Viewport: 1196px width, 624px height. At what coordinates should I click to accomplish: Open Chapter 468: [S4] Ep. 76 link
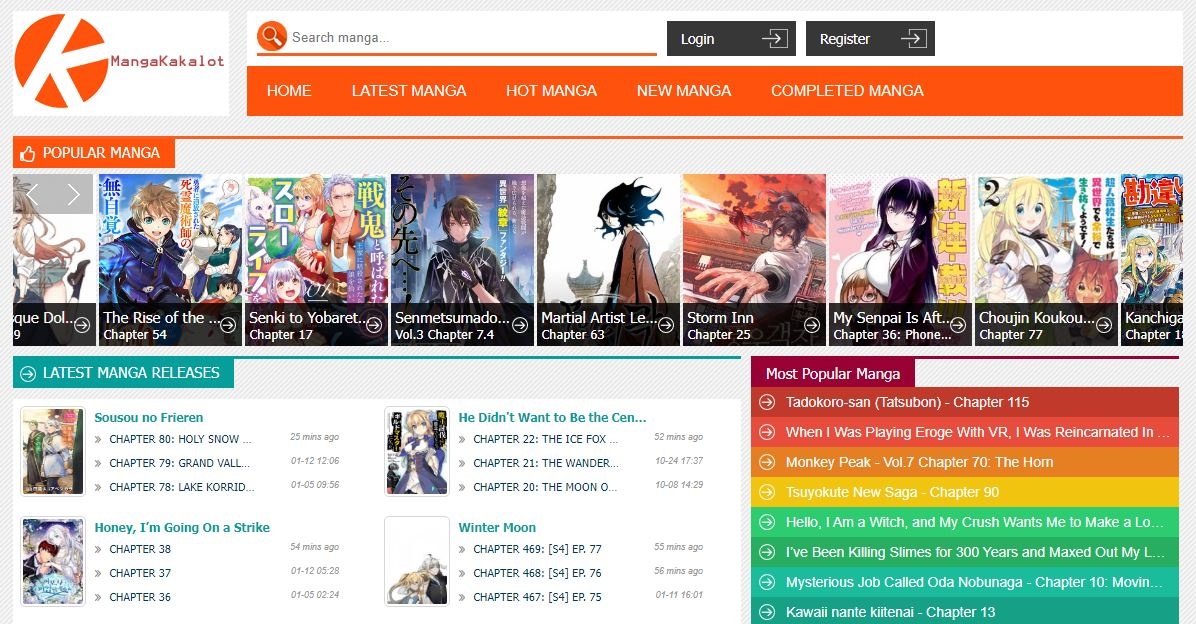pyautogui.click(x=537, y=573)
